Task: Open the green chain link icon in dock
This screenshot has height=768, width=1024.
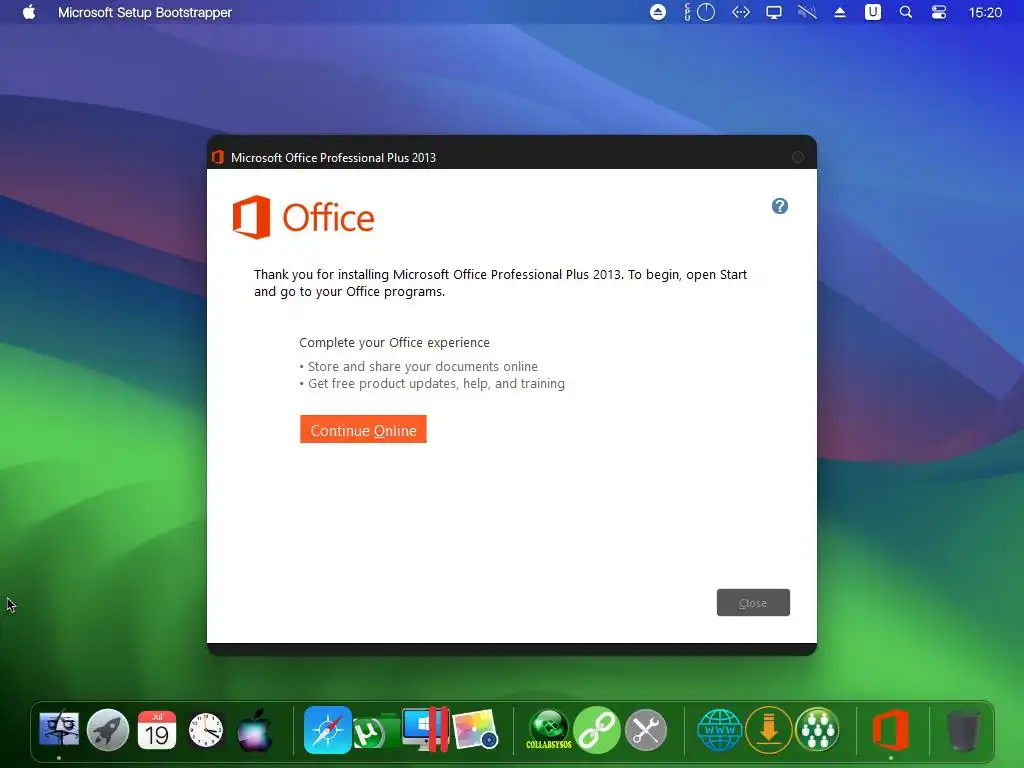Action: click(597, 729)
